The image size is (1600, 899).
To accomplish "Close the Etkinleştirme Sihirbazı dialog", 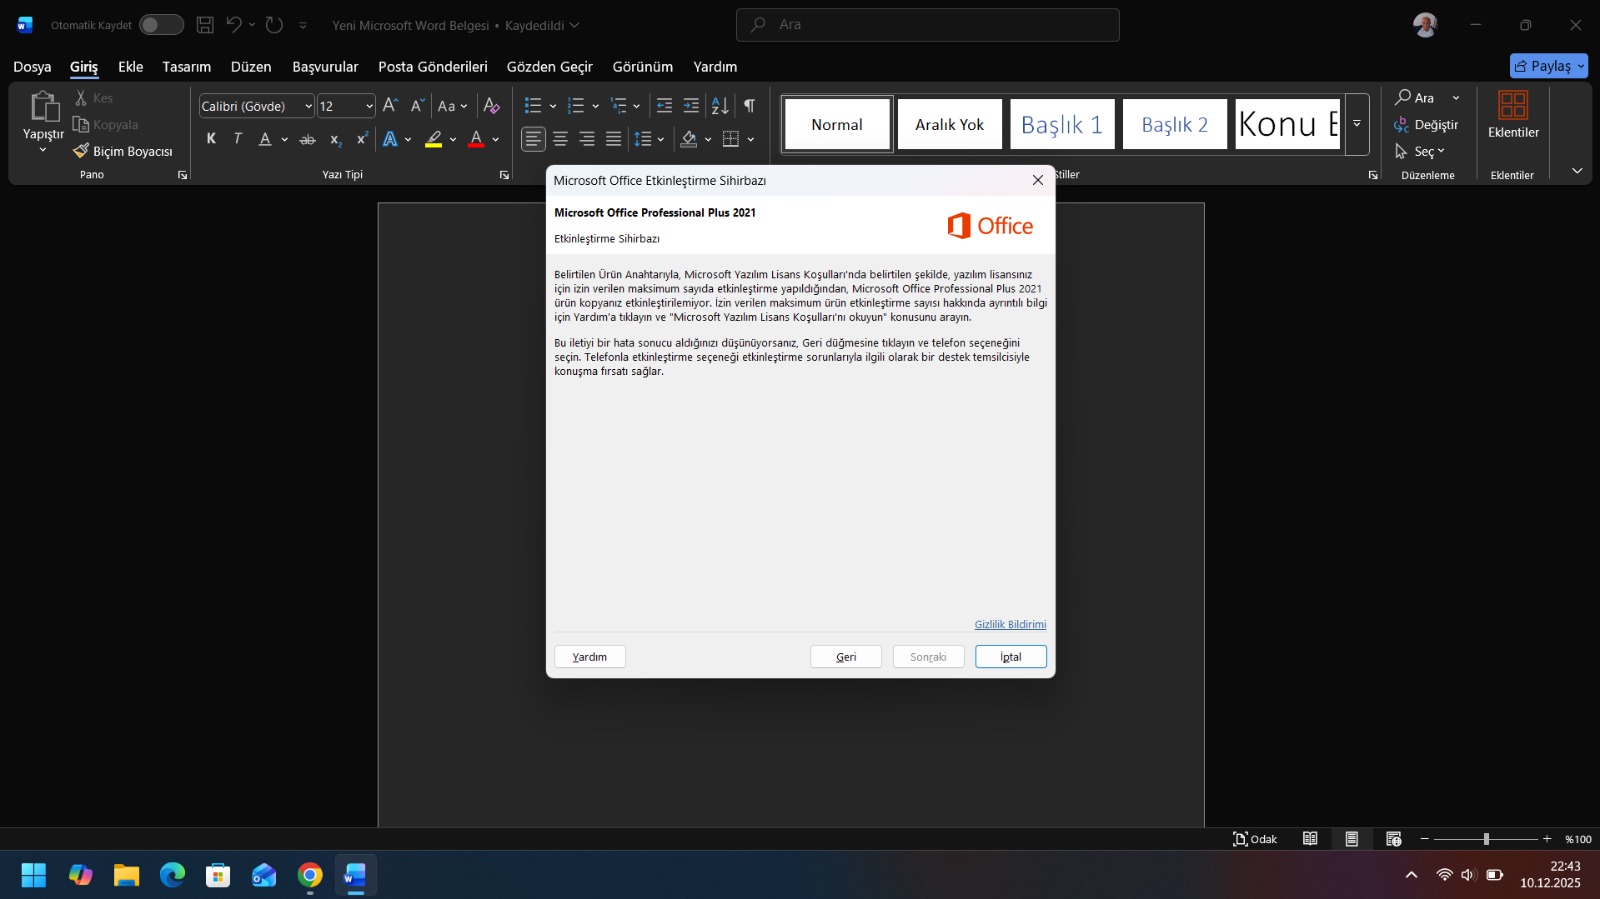I will point(1038,180).
